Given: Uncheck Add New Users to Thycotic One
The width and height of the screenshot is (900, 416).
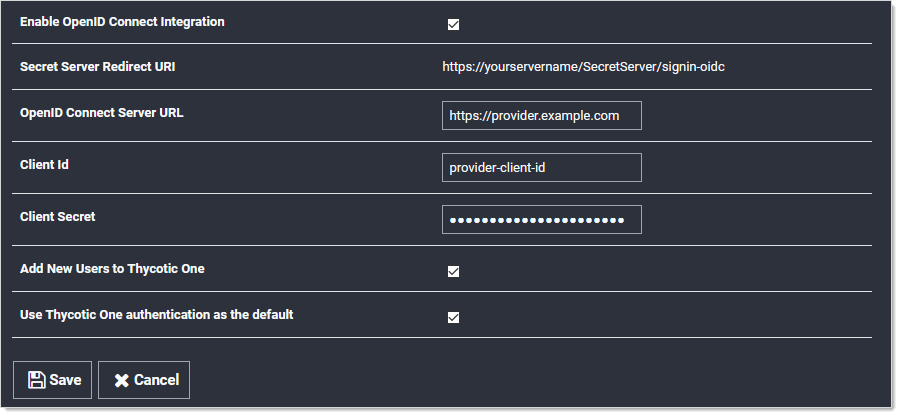Looking at the screenshot, I should [x=453, y=271].
